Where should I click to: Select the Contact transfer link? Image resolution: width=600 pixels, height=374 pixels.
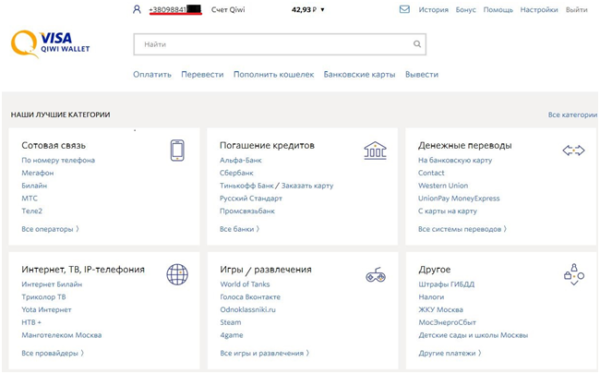pyautogui.click(x=431, y=173)
